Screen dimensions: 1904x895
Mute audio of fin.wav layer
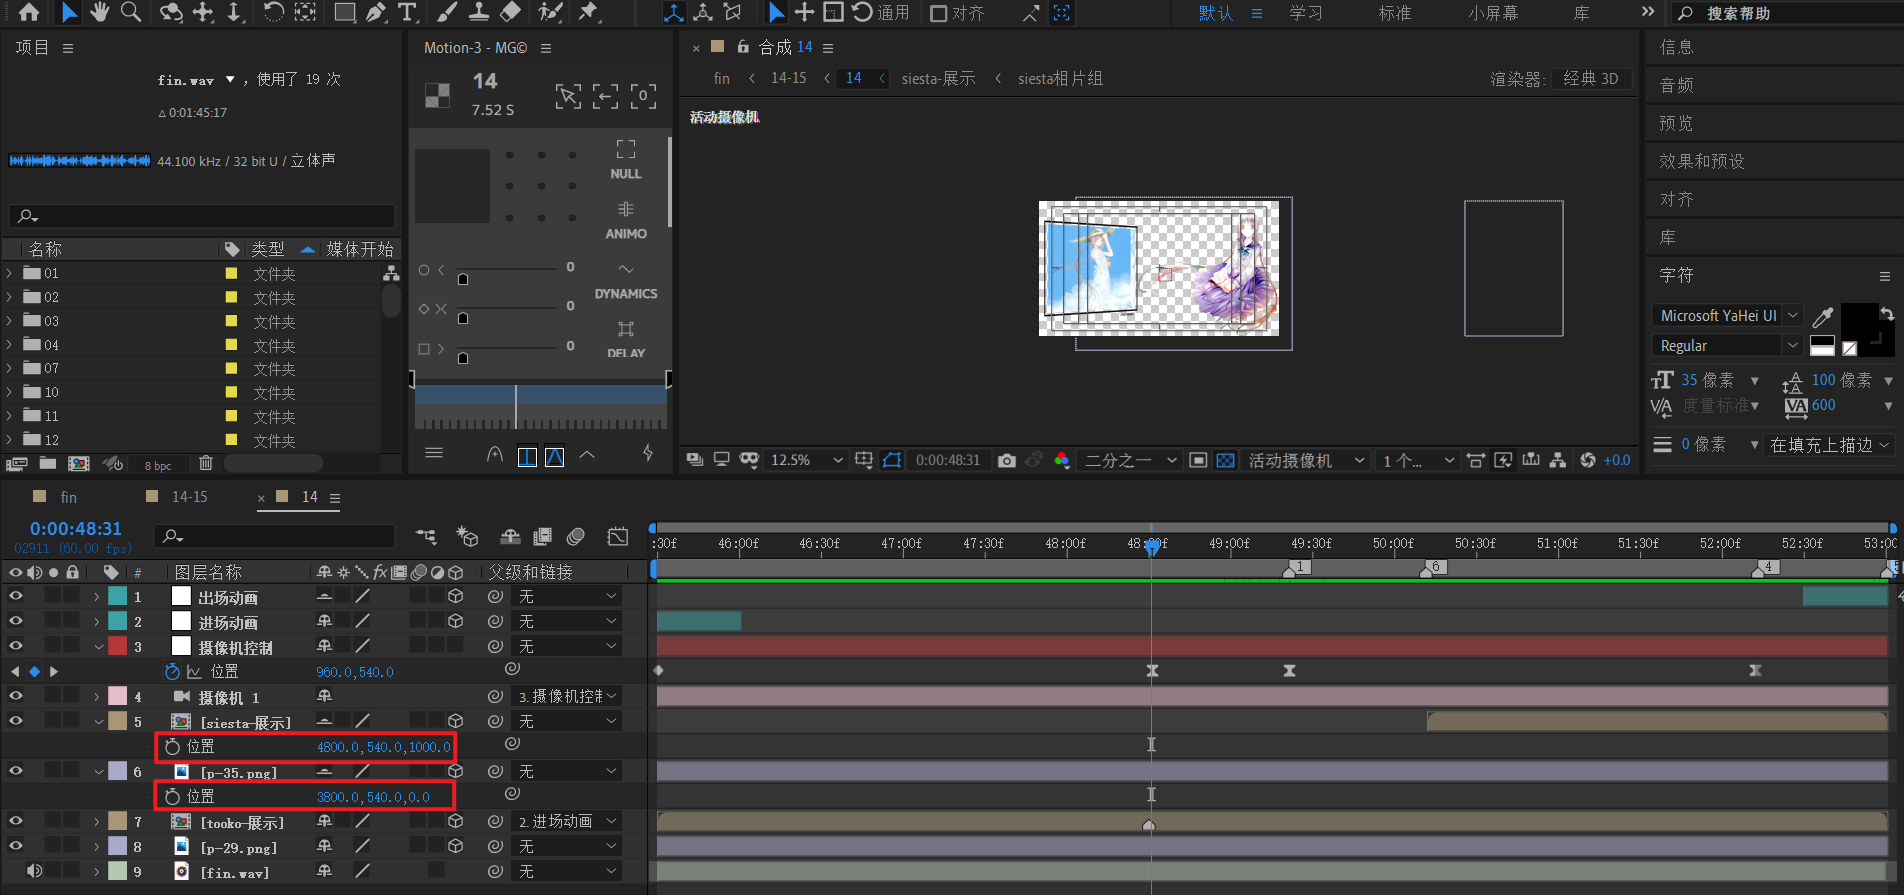[34, 870]
